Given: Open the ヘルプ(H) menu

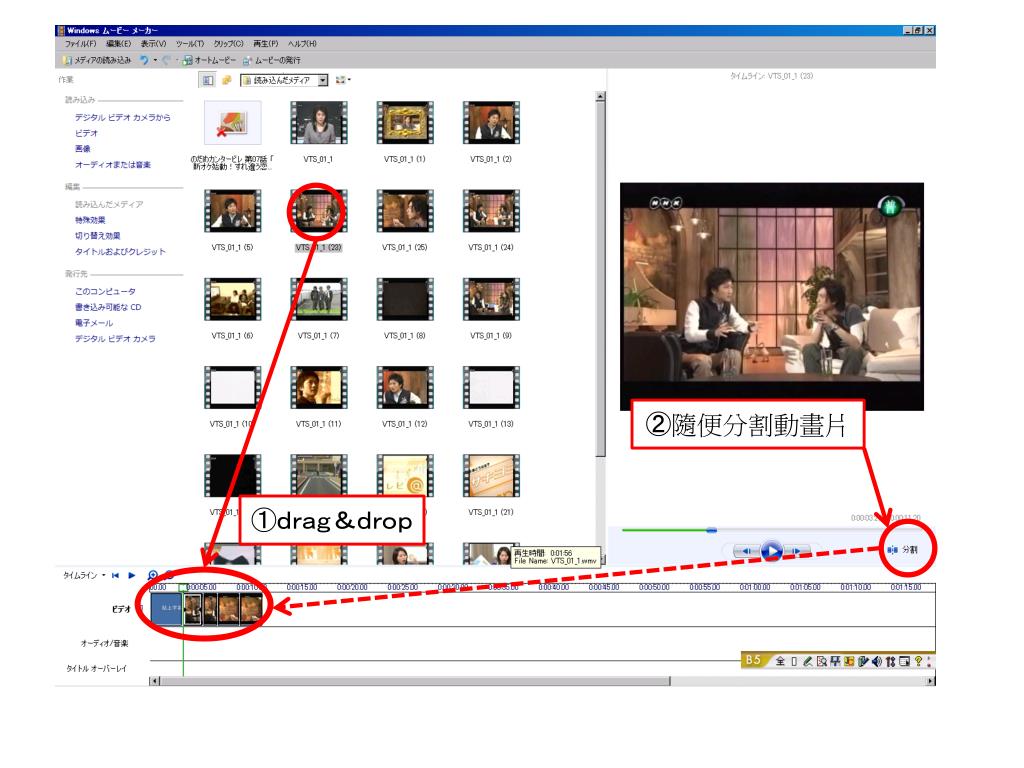Looking at the screenshot, I should tap(302, 44).
